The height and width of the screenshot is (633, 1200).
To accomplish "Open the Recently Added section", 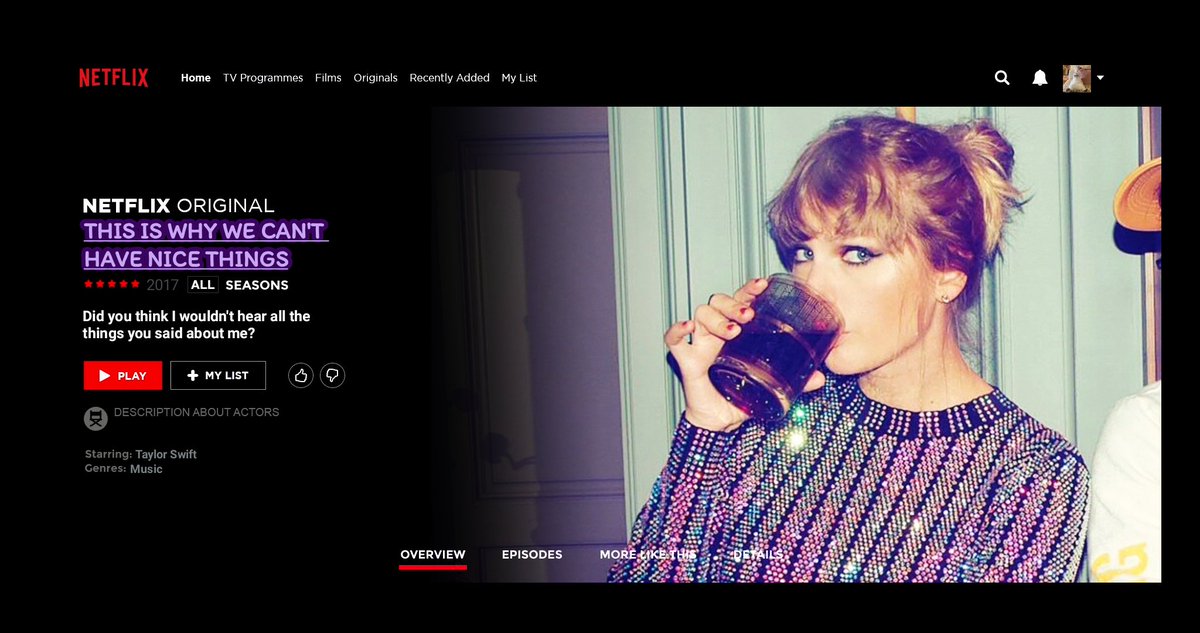I will [449, 78].
